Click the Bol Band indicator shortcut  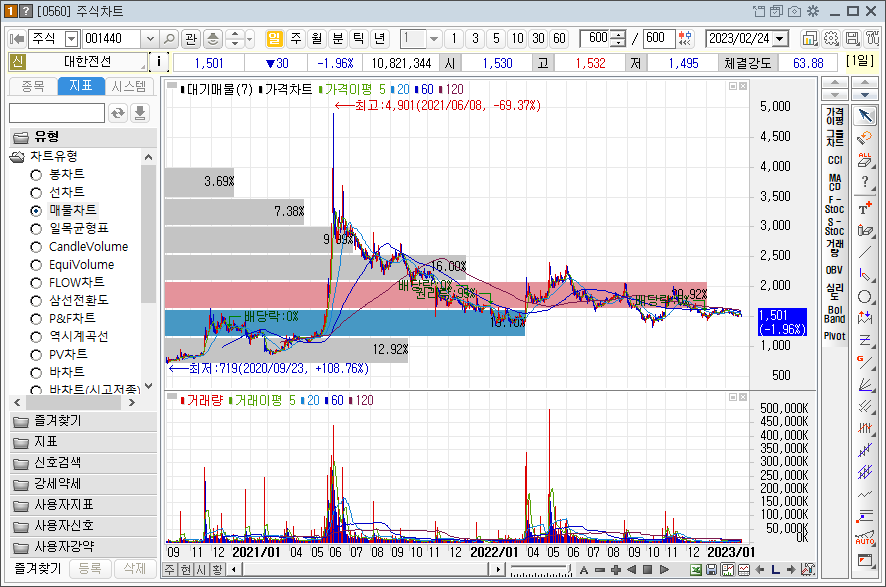pyautogui.click(x=835, y=314)
